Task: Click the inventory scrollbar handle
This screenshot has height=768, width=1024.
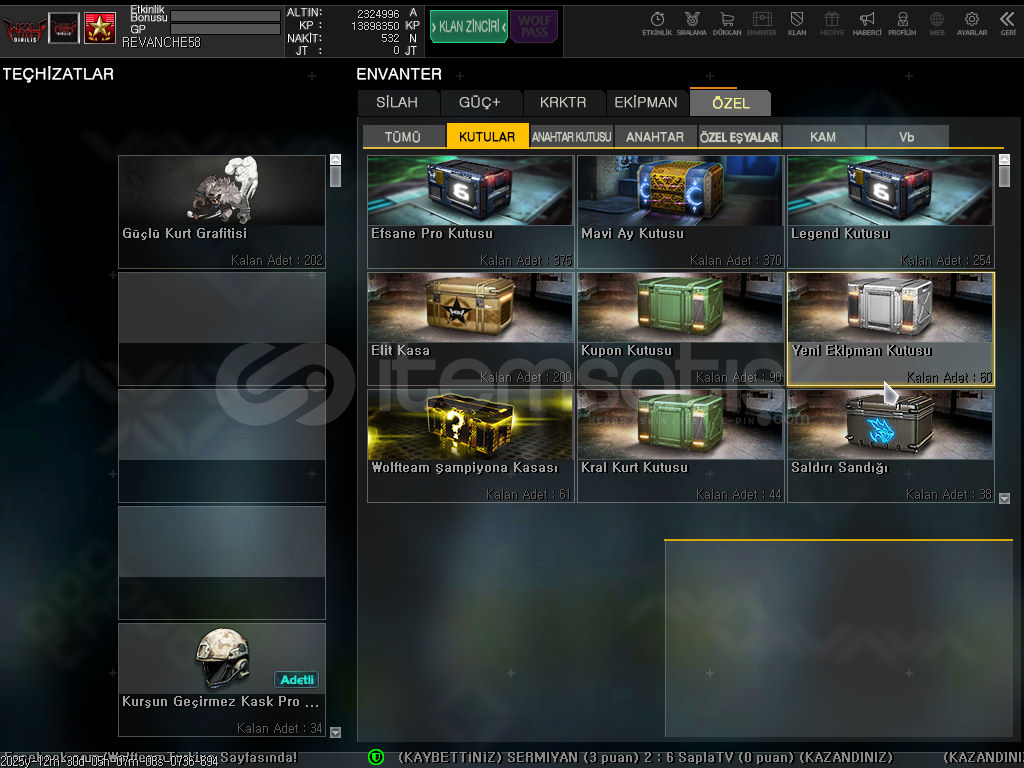Action: [x=1004, y=176]
